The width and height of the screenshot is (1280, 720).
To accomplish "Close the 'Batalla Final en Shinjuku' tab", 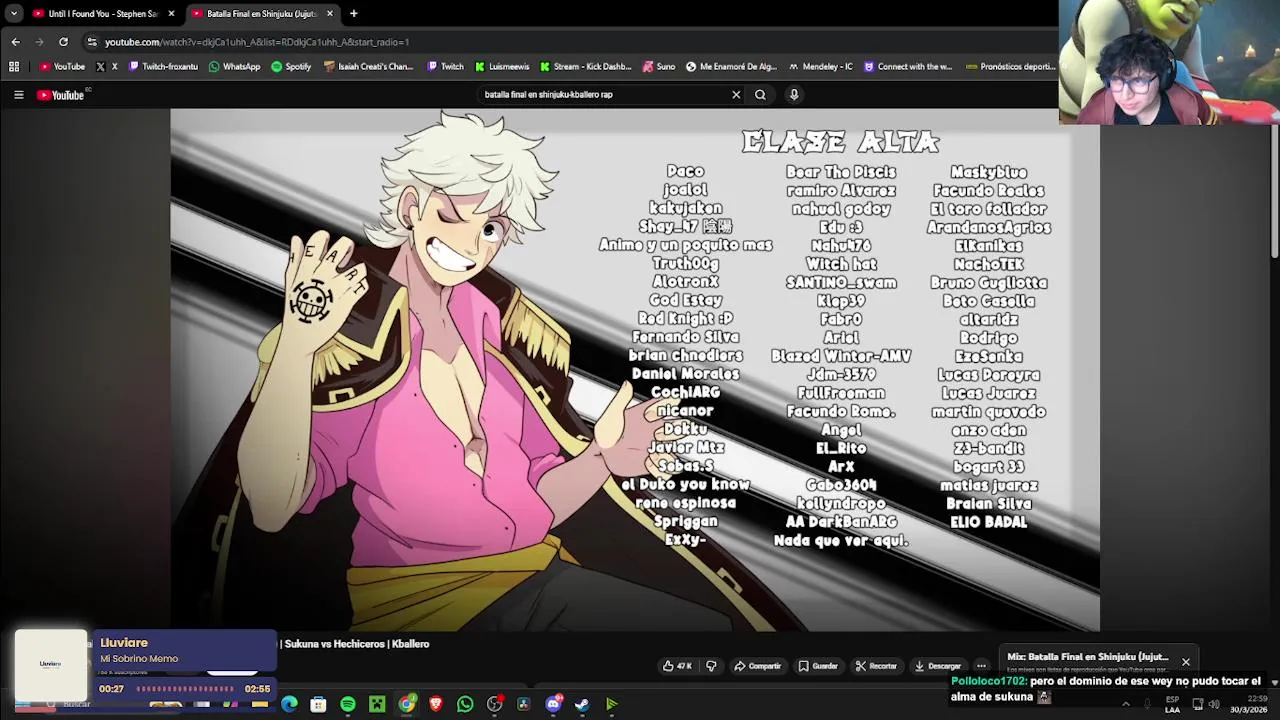I will click(x=329, y=14).
